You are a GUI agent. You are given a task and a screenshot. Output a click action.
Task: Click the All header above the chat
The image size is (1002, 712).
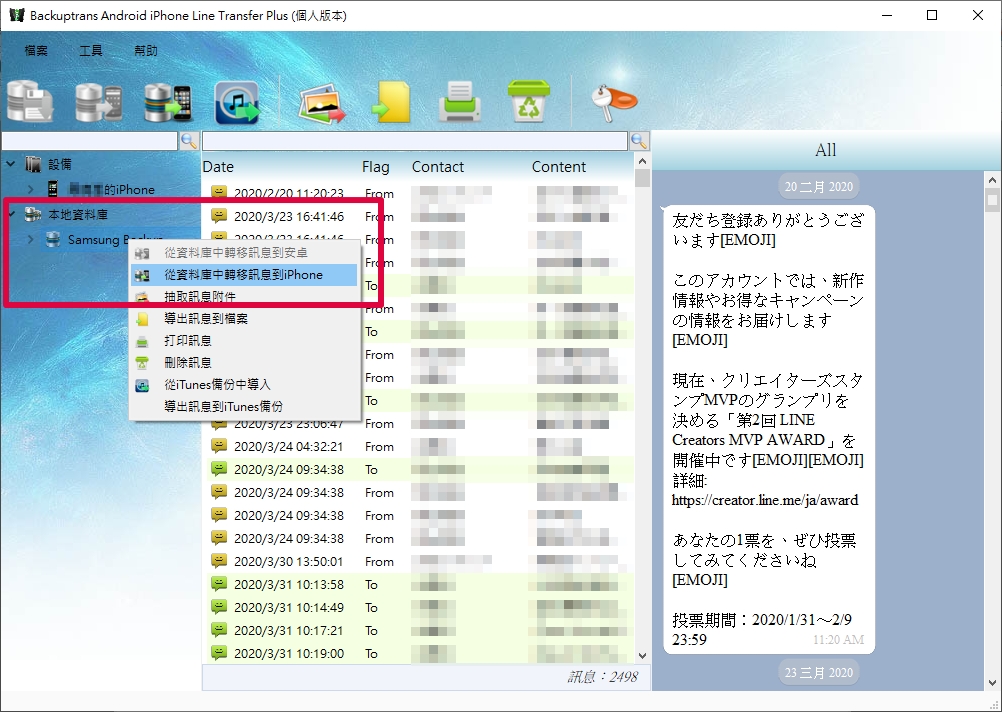tap(826, 150)
